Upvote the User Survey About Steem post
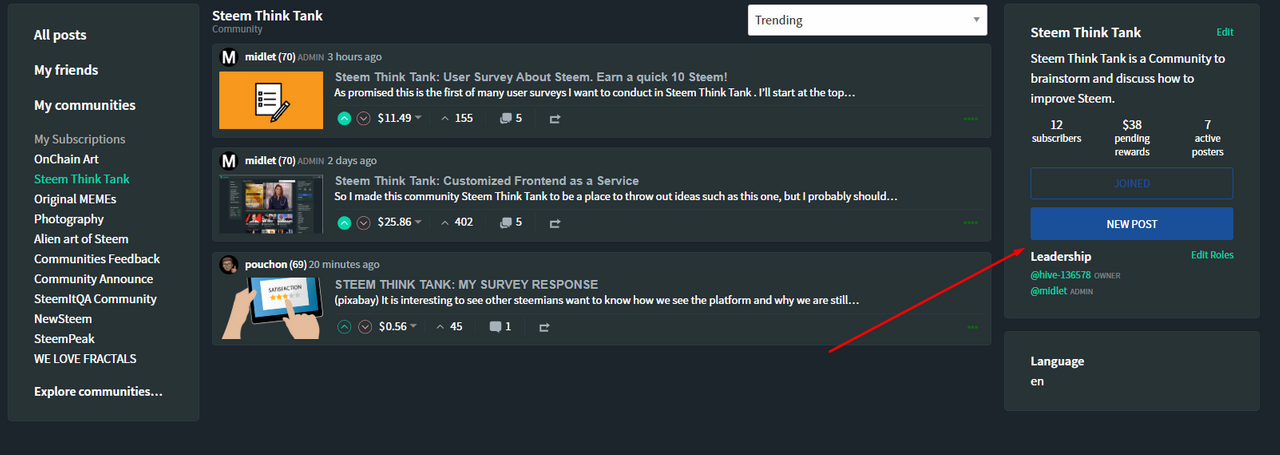The width and height of the screenshot is (1280, 455). [344, 118]
